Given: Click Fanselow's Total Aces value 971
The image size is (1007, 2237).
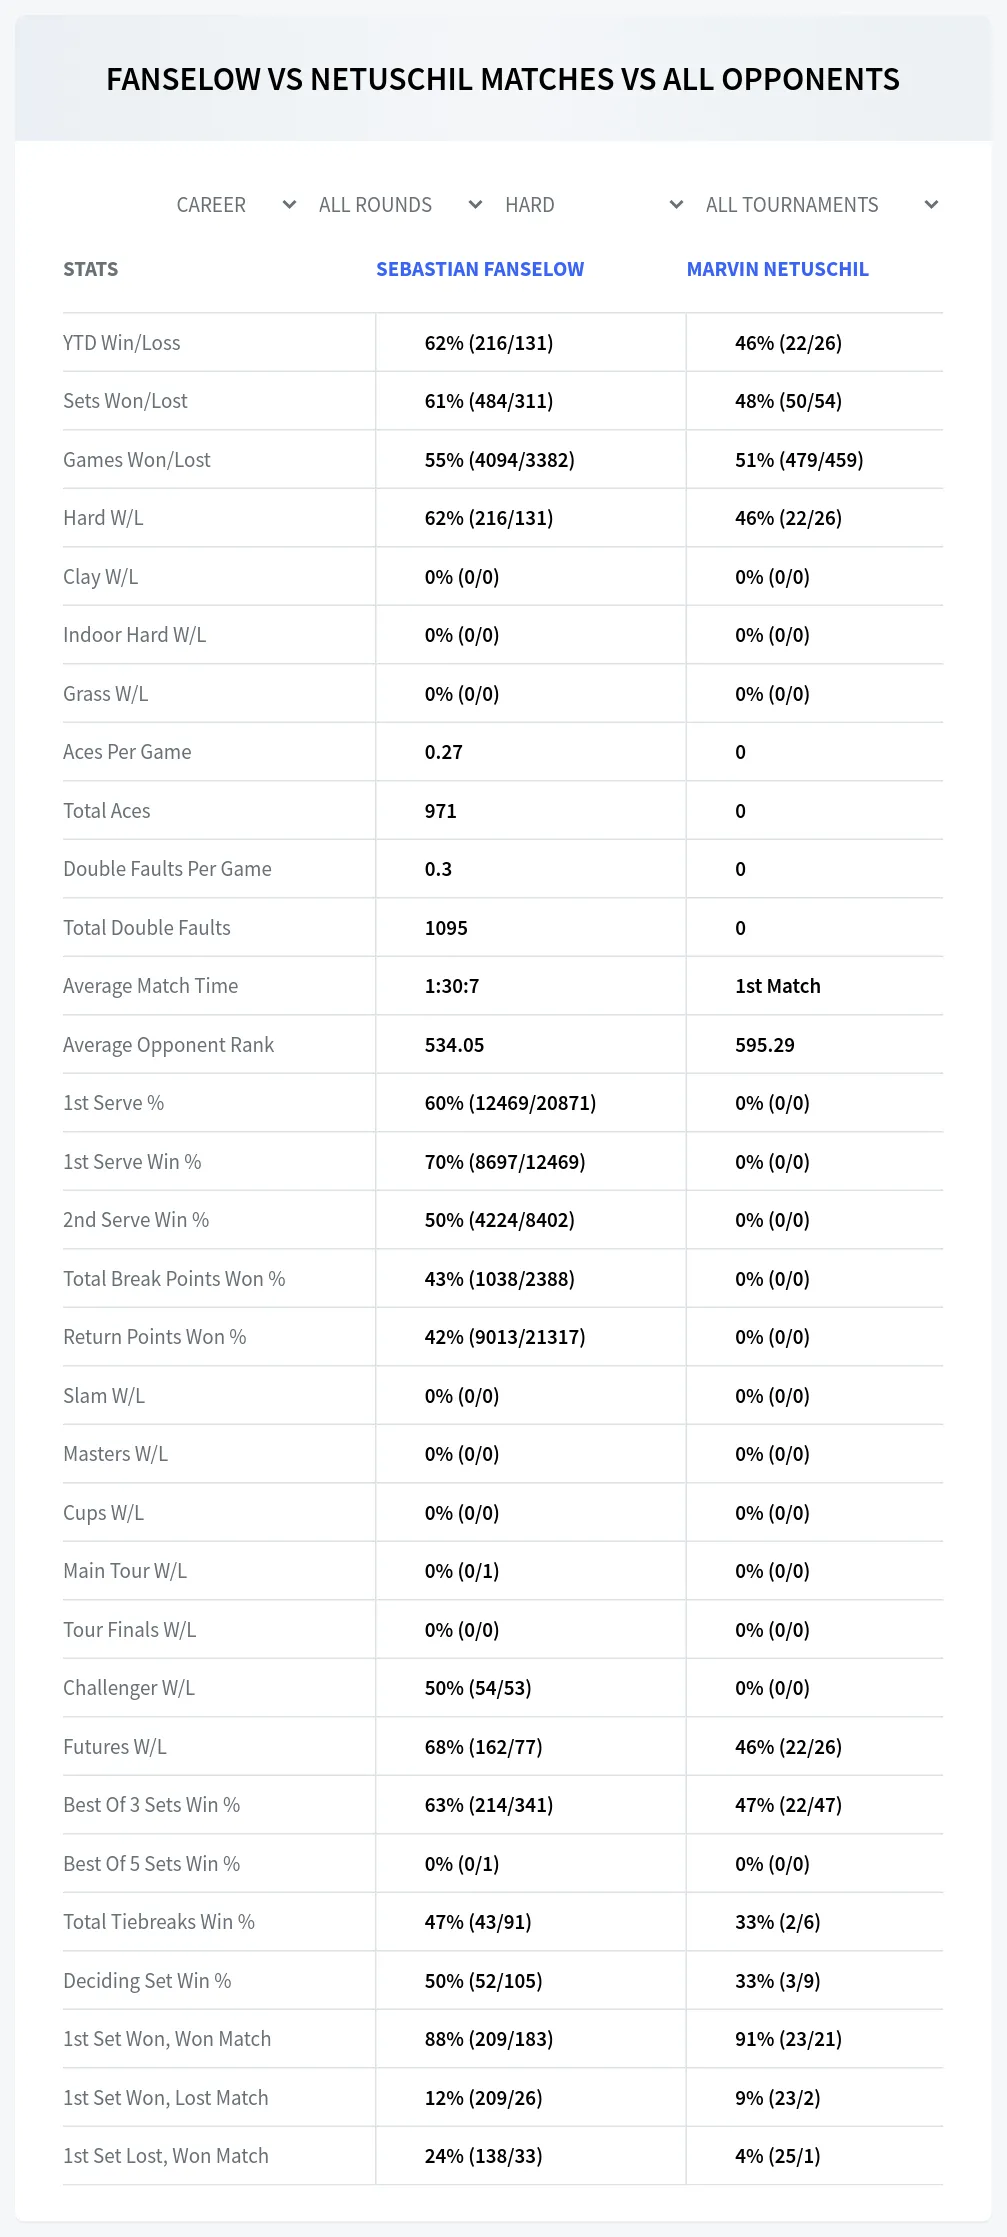Looking at the screenshot, I should (x=440, y=811).
